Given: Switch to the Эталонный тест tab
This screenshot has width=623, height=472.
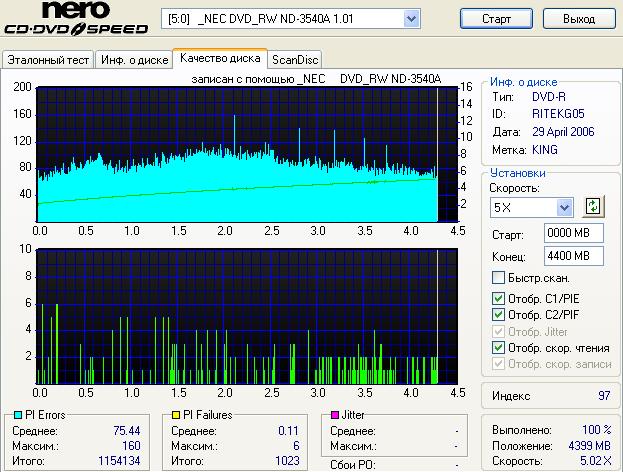Looking at the screenshot, I should tap(48, 59).
